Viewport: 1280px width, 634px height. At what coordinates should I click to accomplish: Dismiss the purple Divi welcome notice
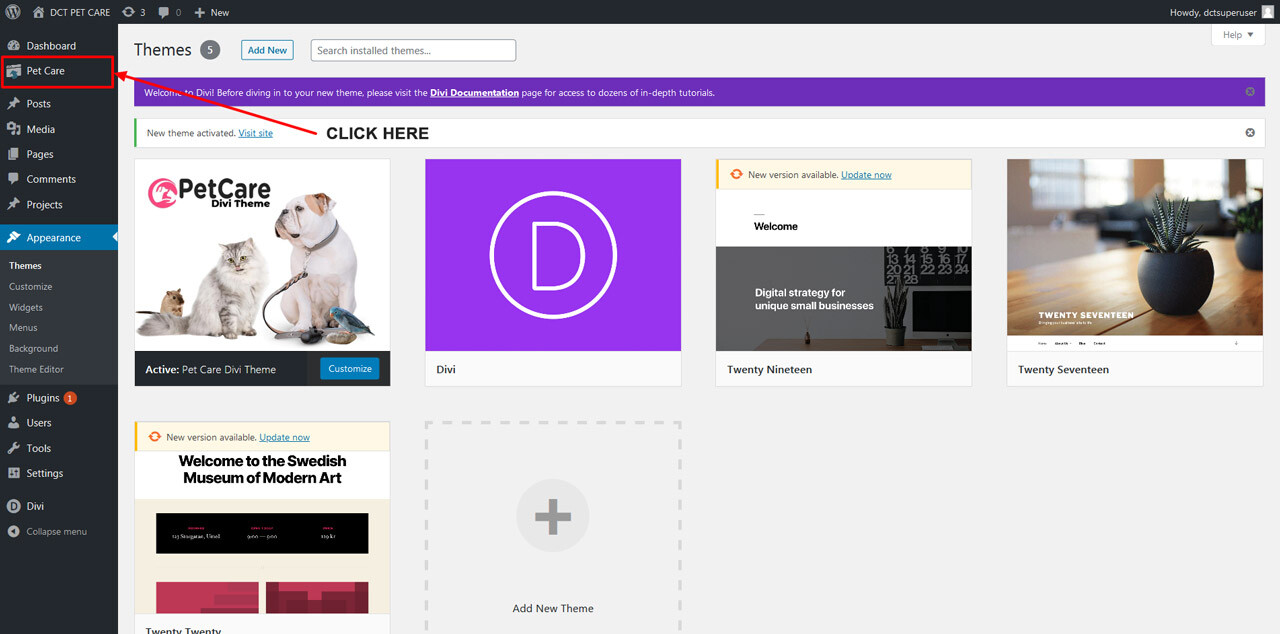[1250, 92]
